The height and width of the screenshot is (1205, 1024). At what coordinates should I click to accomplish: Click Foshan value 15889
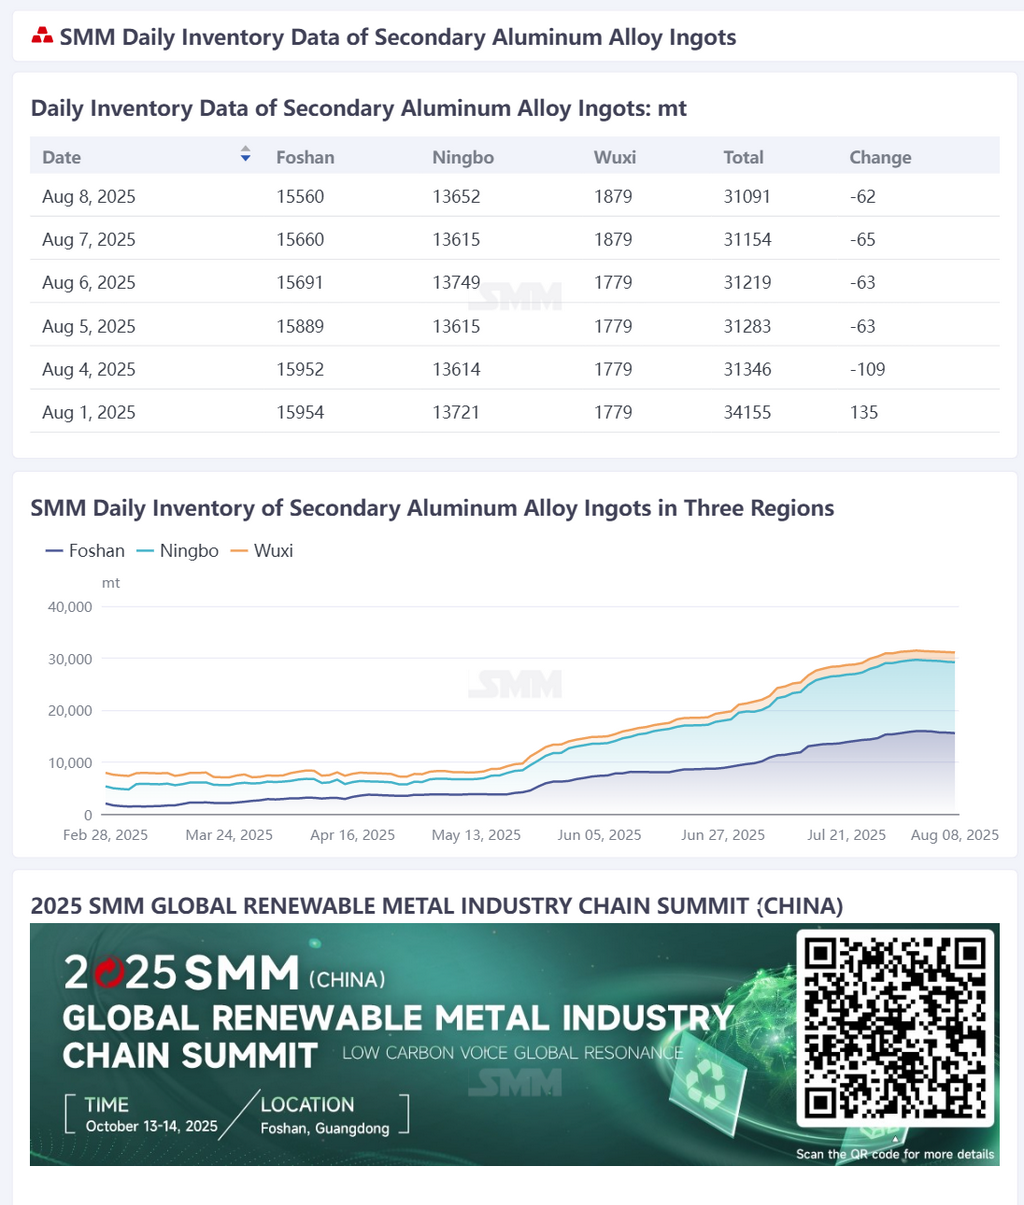[x=300, y=327]
